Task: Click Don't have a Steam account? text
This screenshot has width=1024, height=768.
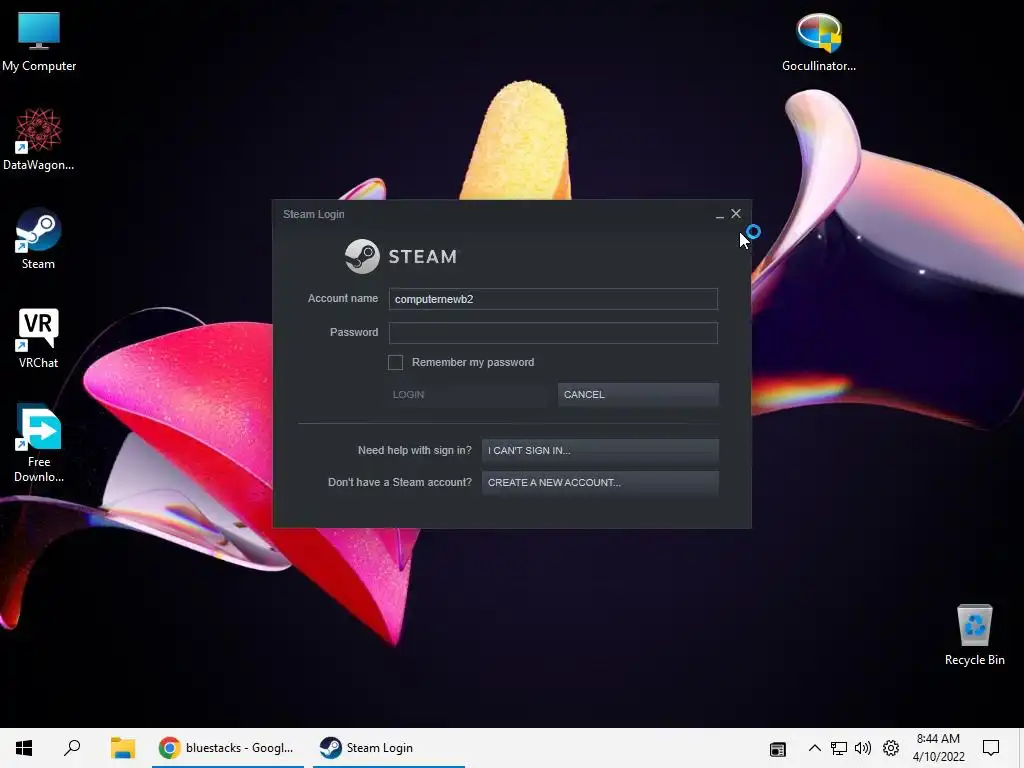Action: 400,483
